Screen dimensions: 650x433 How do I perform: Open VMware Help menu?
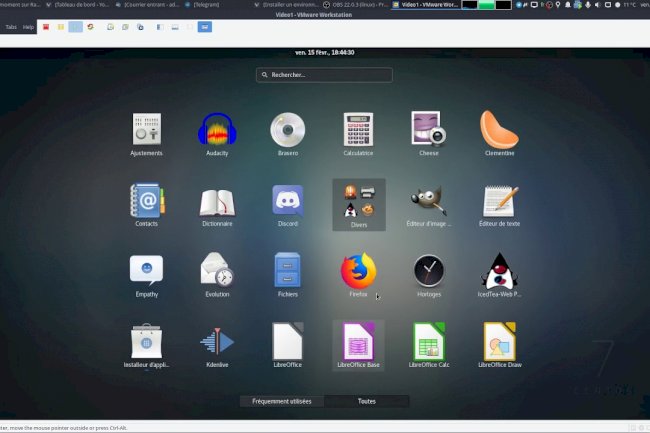28,27
